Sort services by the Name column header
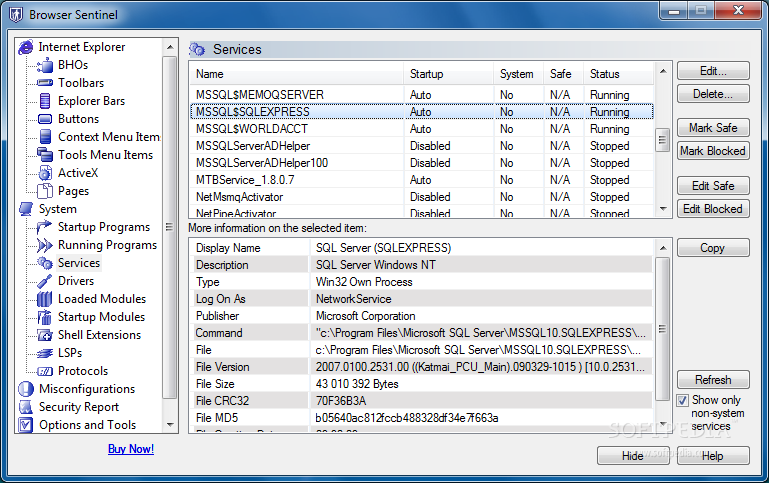 [296, 74]
